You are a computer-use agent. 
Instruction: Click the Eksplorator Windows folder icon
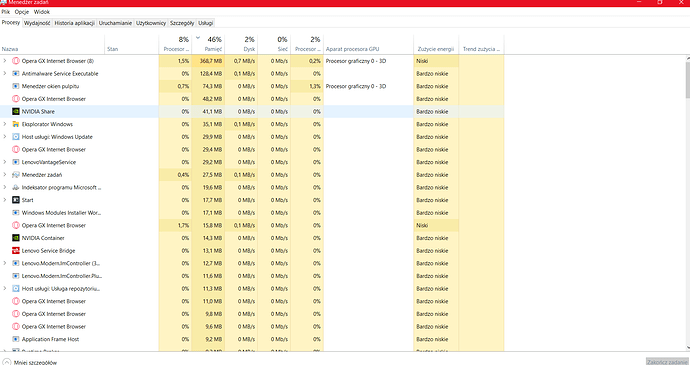point(16,124)
